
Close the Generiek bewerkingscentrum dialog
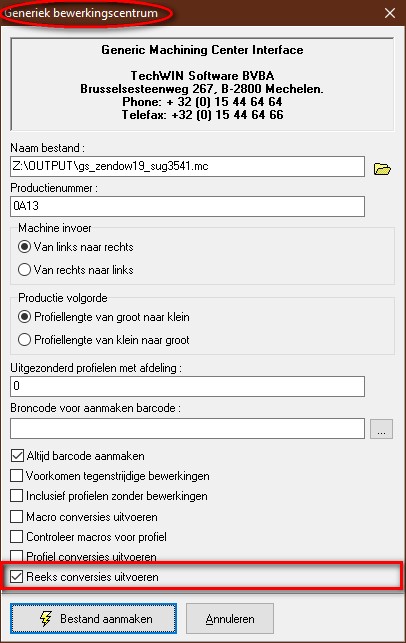pyautogui.click(x=390, y=13)
